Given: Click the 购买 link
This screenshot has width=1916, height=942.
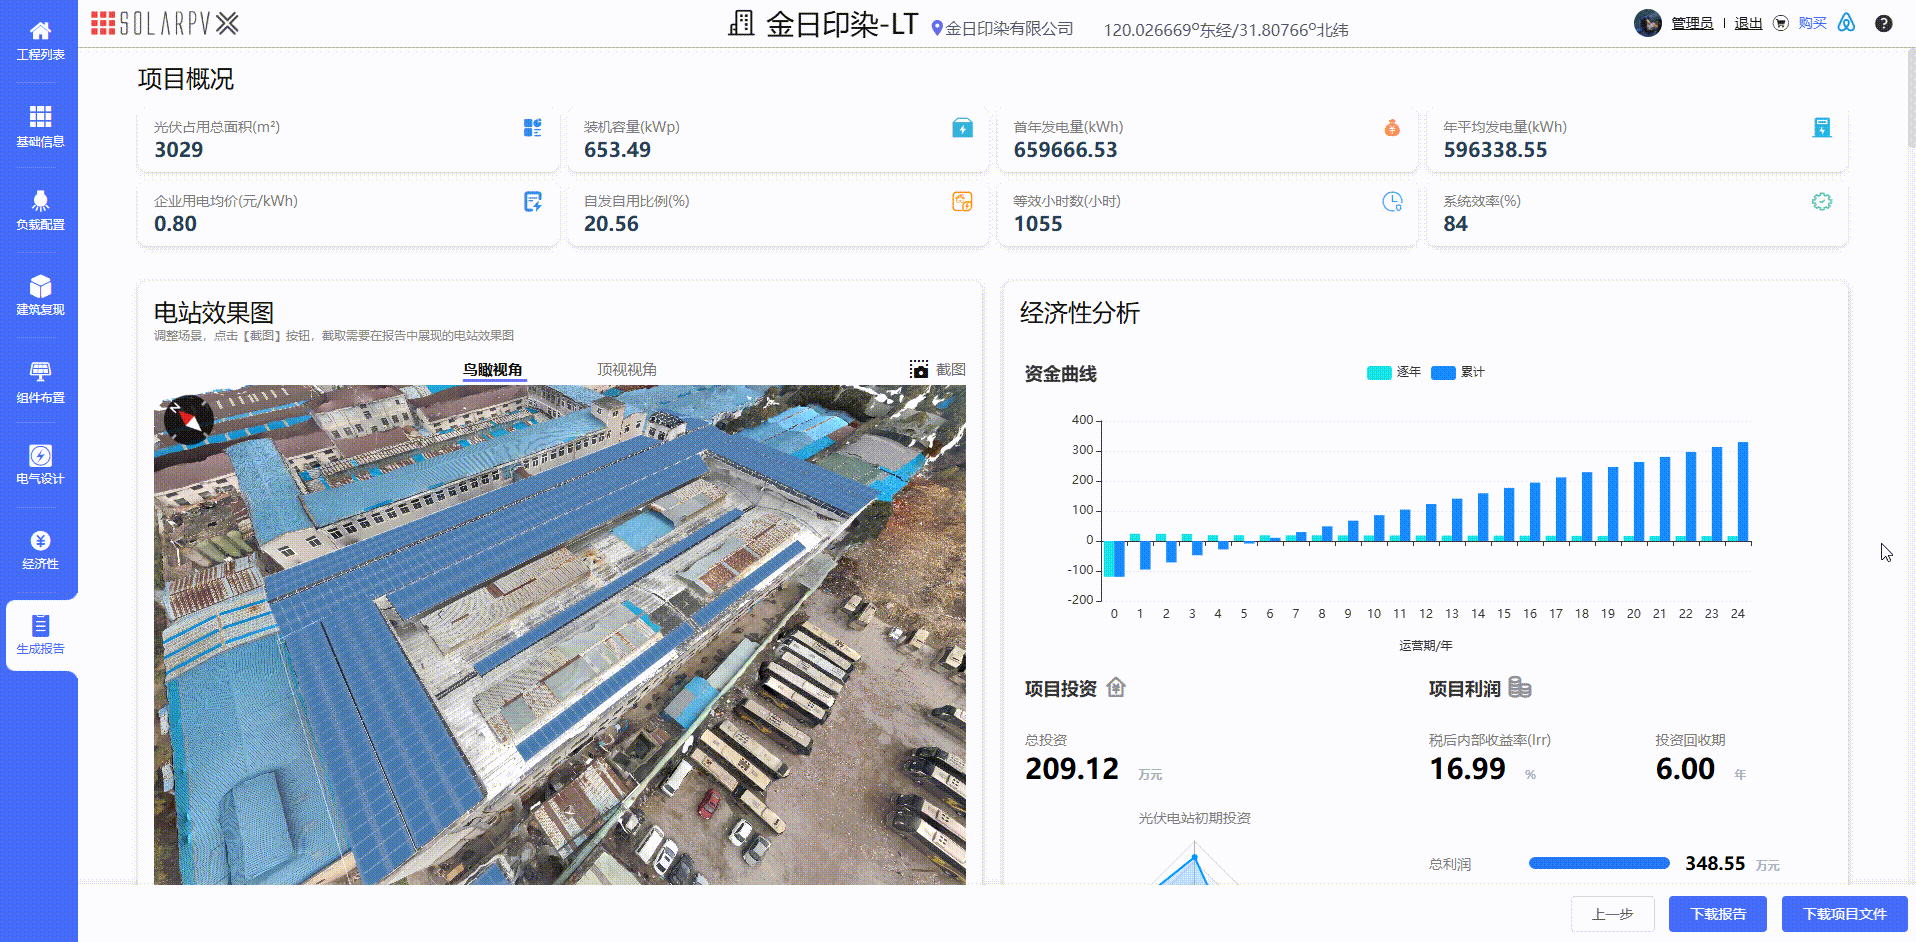Looking at the screenshot, I should pos(1812,23).
